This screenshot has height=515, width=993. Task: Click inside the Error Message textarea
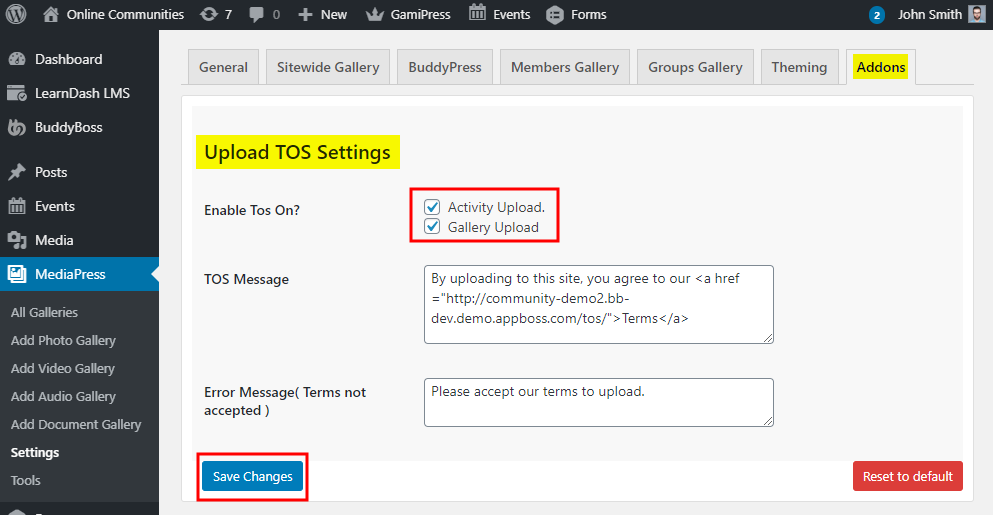click(598, 402)
